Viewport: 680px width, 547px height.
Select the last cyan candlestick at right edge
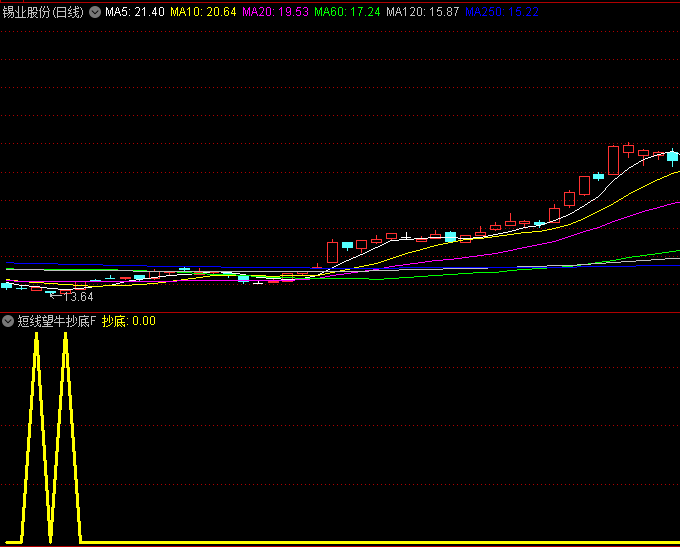coord(673,156)
